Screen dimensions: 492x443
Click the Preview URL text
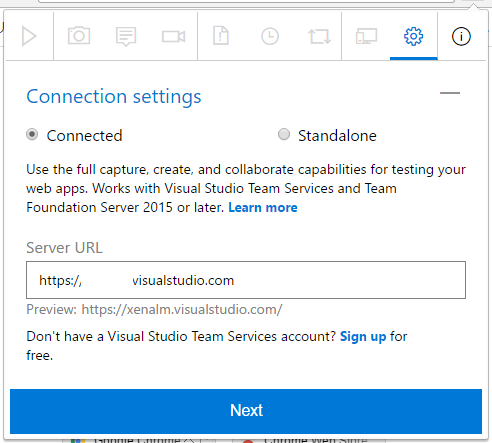coord(154,309)
